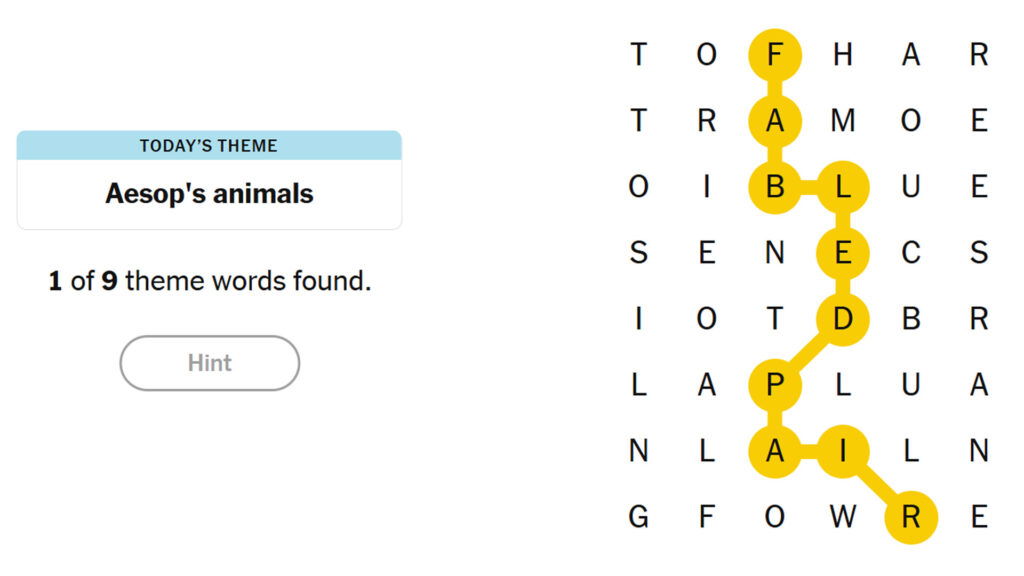
Task: Select the unhighlighted F in the bottom row
Action: point(706,517)
